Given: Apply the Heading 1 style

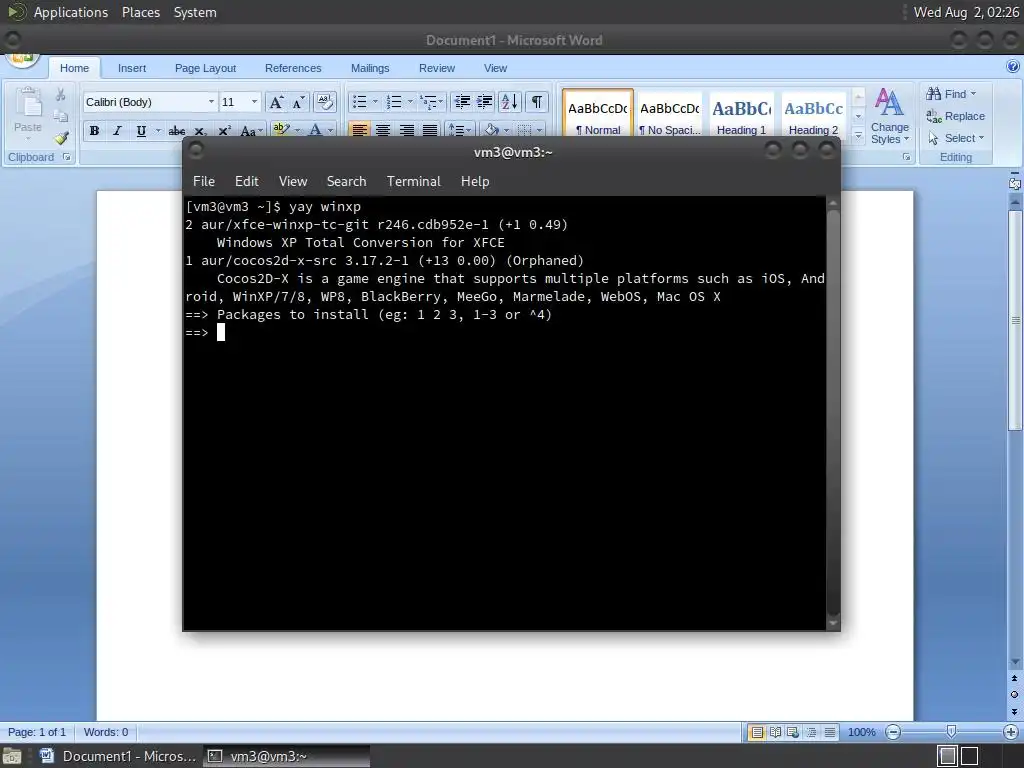Looking at the screenshot, I should click(x=741, y=114).
